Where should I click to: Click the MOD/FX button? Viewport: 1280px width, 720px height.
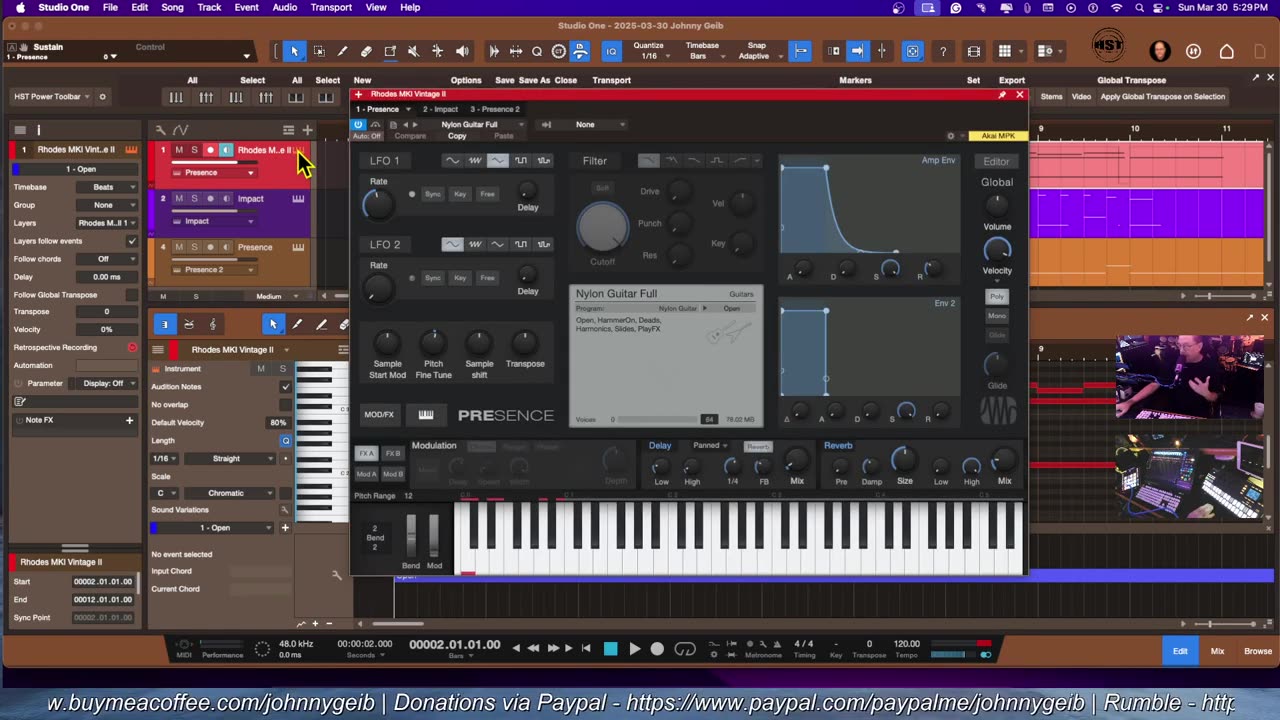click(379, 415)
